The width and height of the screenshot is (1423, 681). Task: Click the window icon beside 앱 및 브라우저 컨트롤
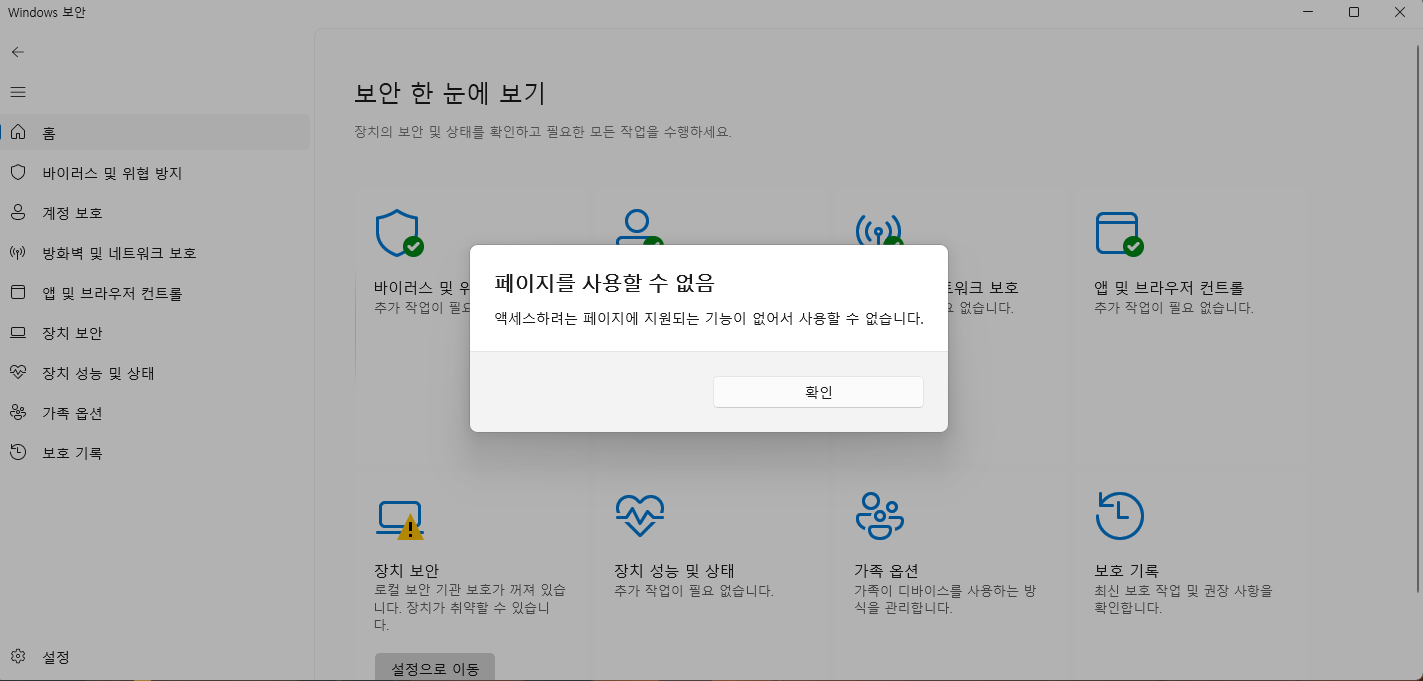17,292
